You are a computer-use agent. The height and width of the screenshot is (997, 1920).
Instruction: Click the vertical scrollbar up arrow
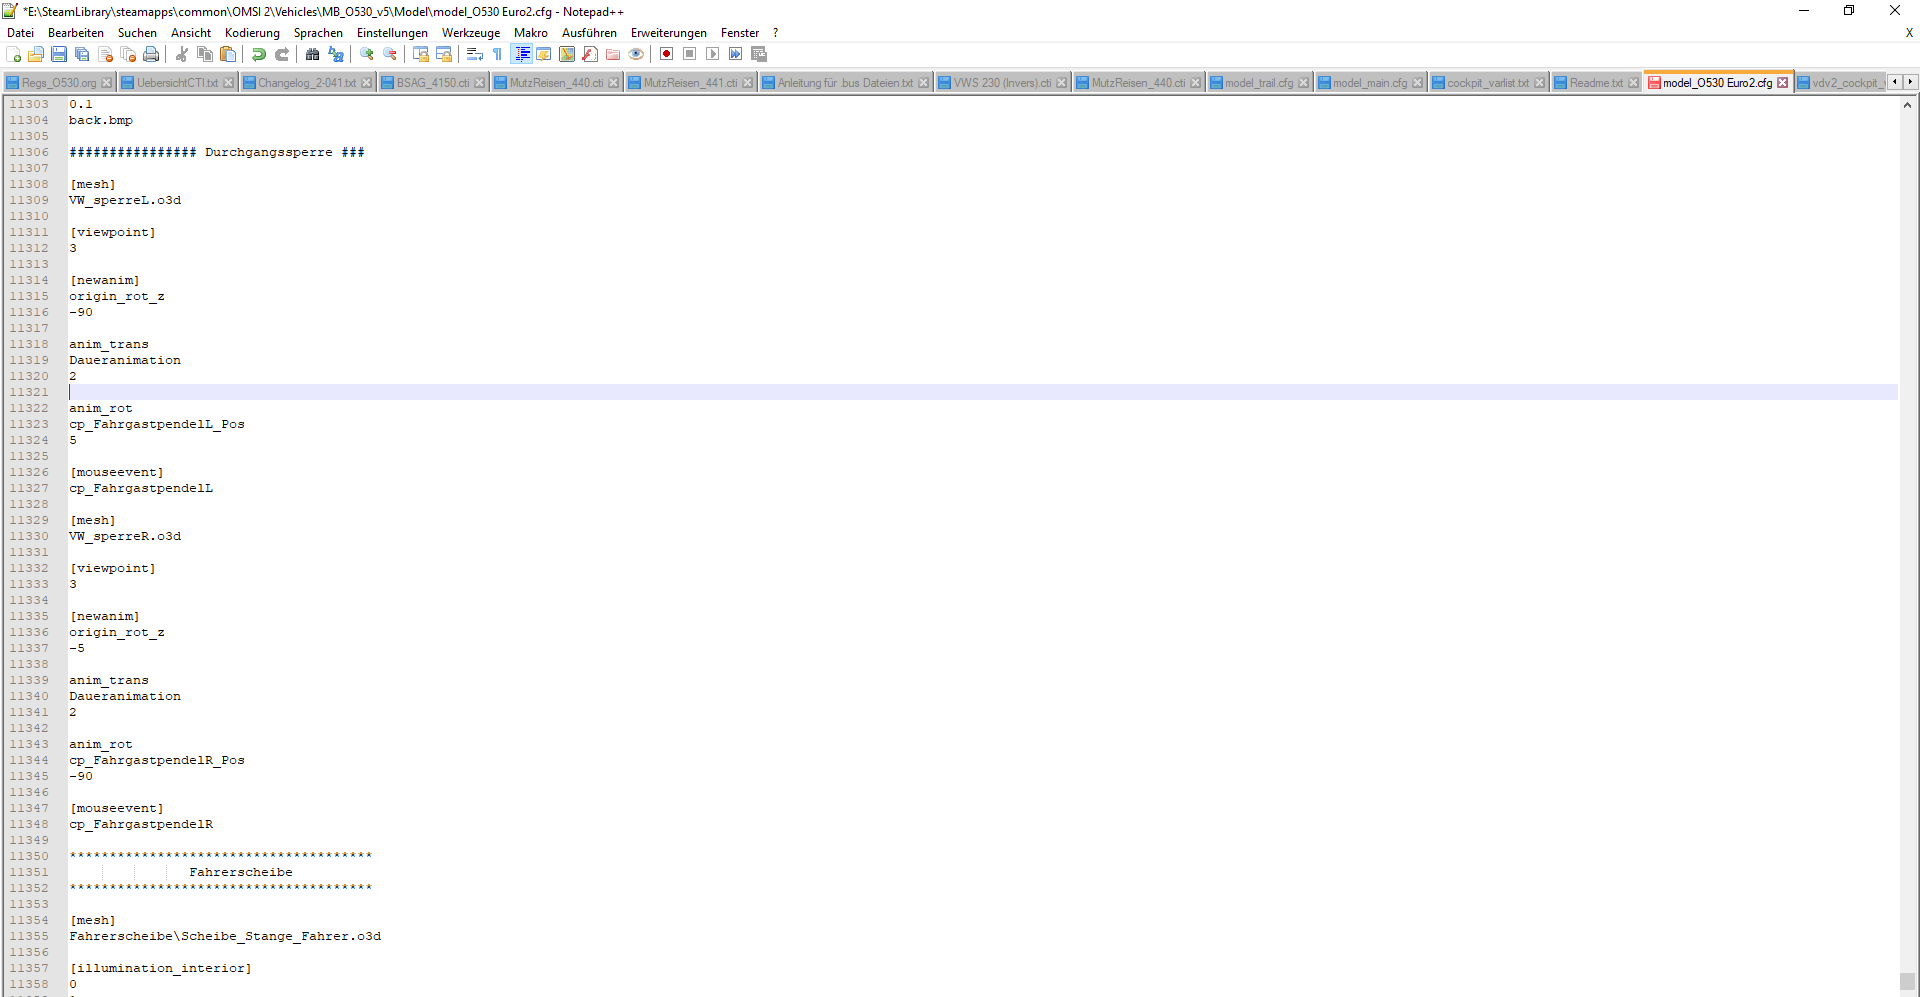pos(1908,105)
